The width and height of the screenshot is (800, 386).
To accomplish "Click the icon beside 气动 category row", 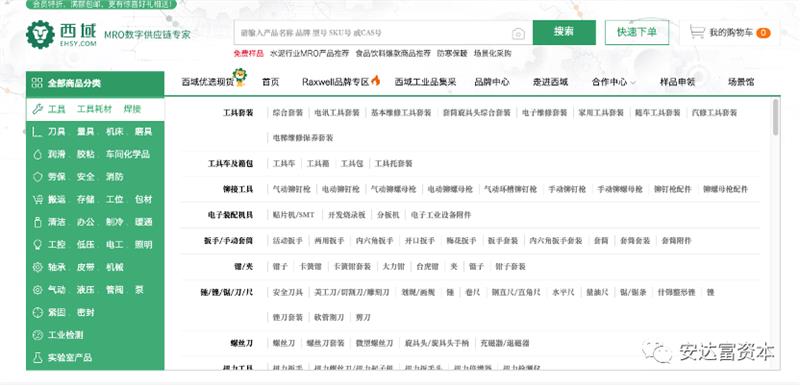I will 37,290.
